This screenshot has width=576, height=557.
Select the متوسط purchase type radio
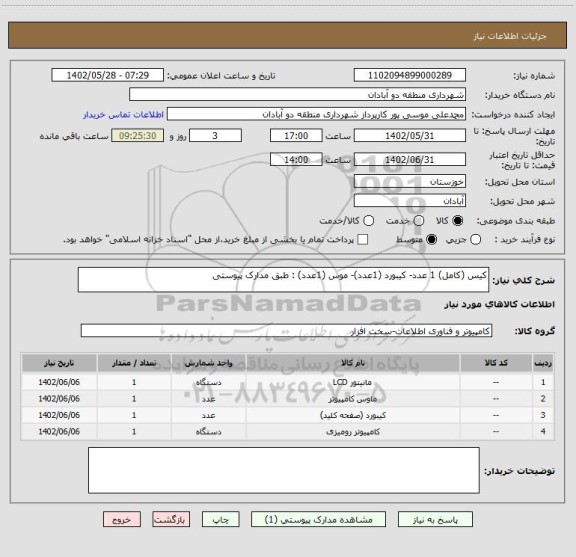[431, 240]
